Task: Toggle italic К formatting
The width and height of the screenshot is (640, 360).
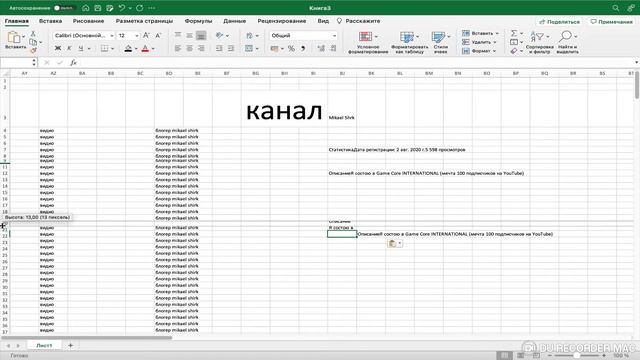Action: click(x=69, y=49)
